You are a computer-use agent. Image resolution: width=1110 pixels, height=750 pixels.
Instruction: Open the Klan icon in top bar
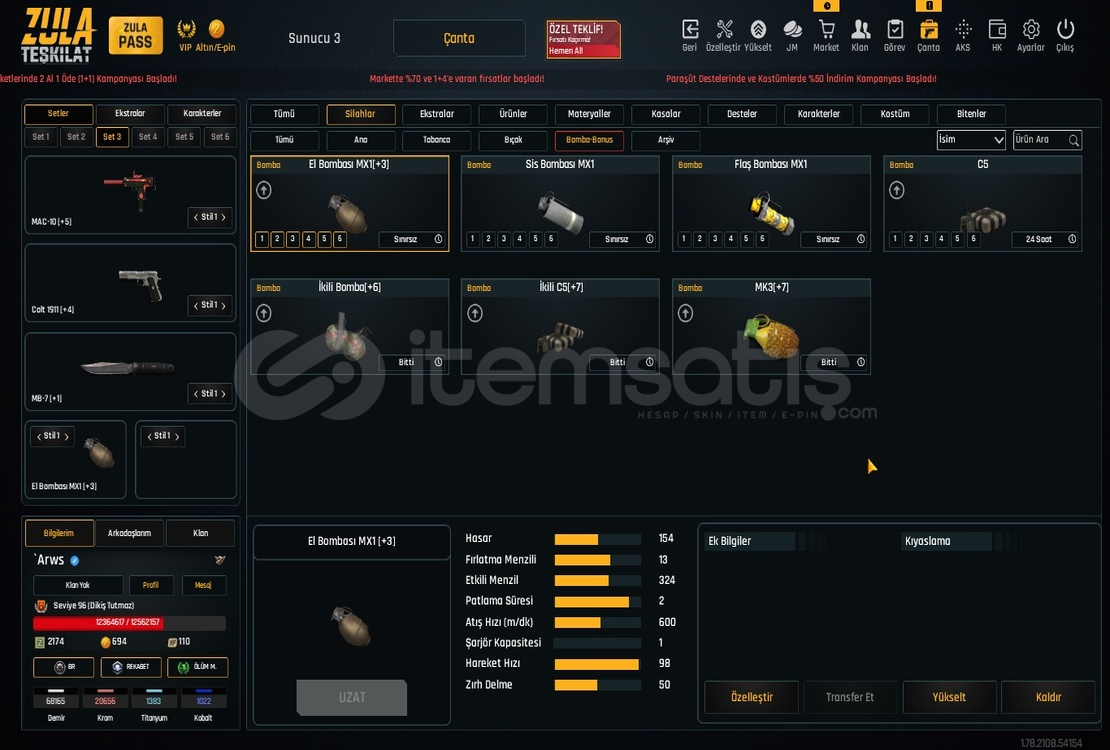click(x=860, y=30)
